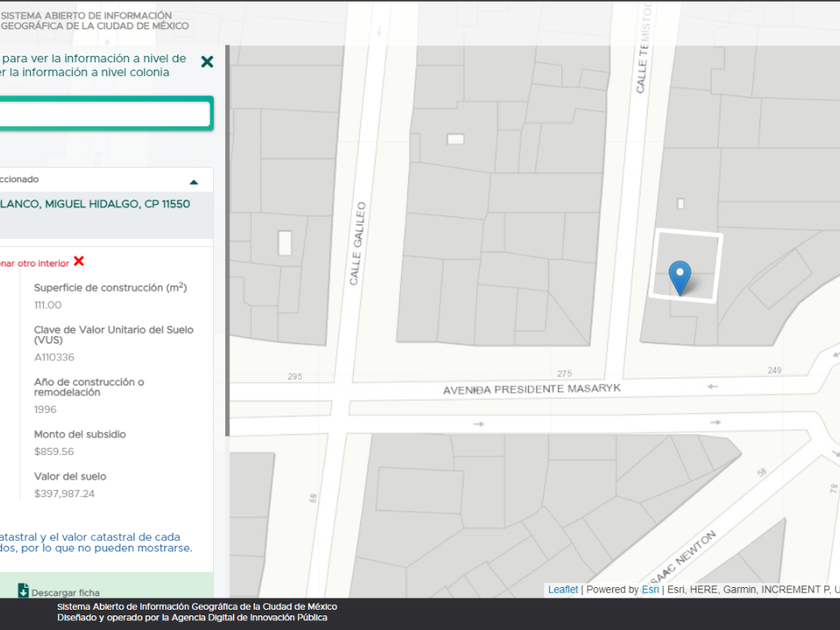Focus the green-bordered search field
The width and height of the screenshot is (840, 630).
pos(100,114)
